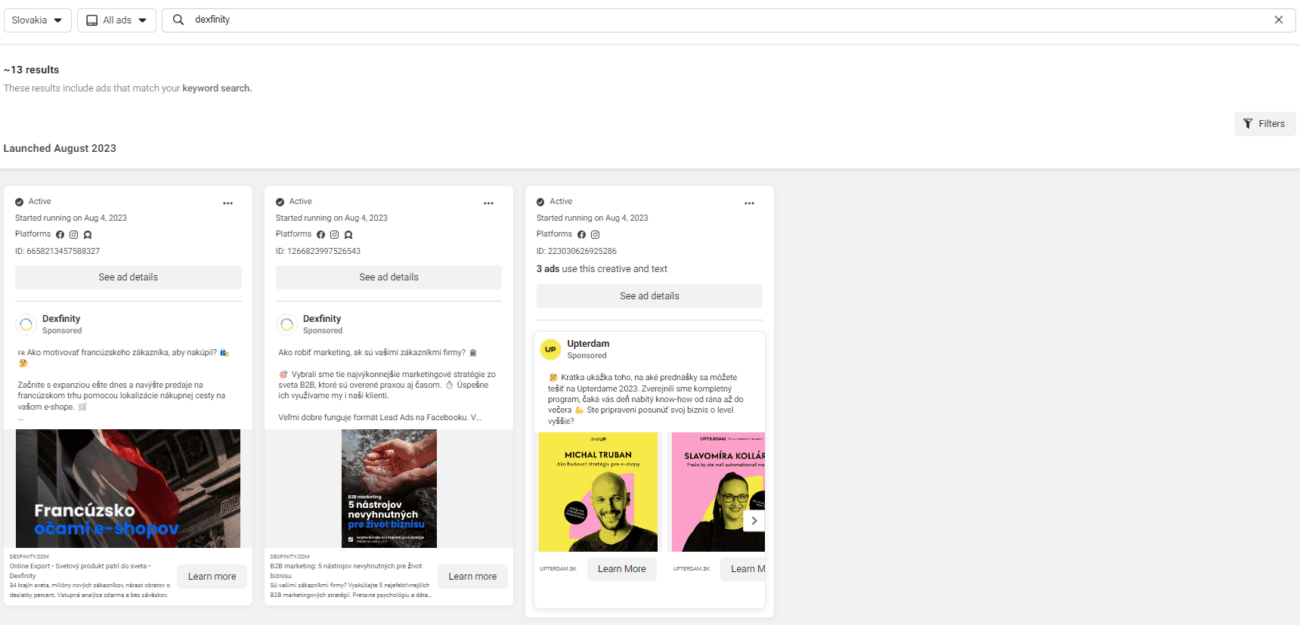Click the Facebook platform icon on the Upterdam ad
The width and height of the screenshot is (1300, 625).
[582, 234]
